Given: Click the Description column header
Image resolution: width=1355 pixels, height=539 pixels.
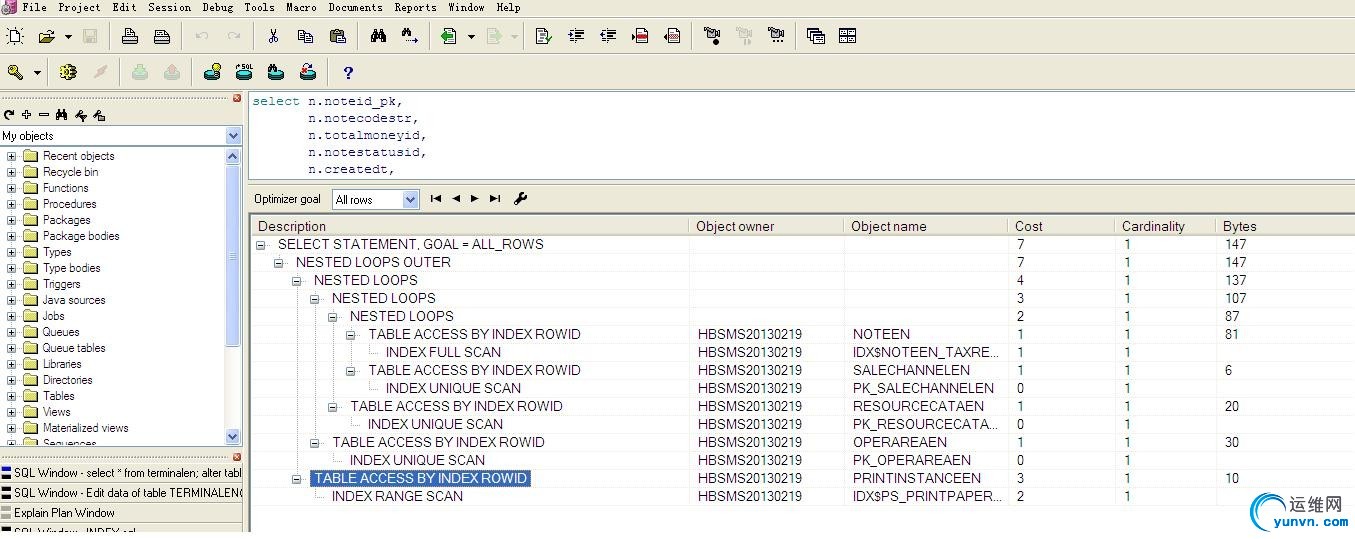Looking at the screenshot, I should pyautogui.click(x=469, y=226).
